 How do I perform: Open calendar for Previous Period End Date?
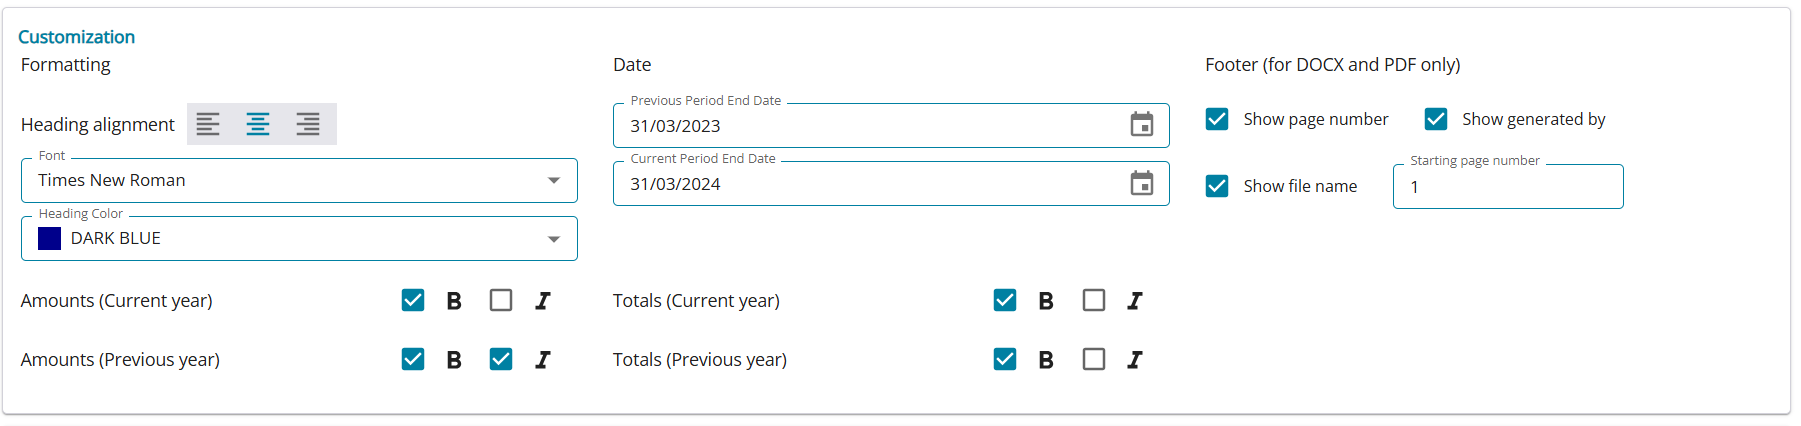coord(1141,125)
